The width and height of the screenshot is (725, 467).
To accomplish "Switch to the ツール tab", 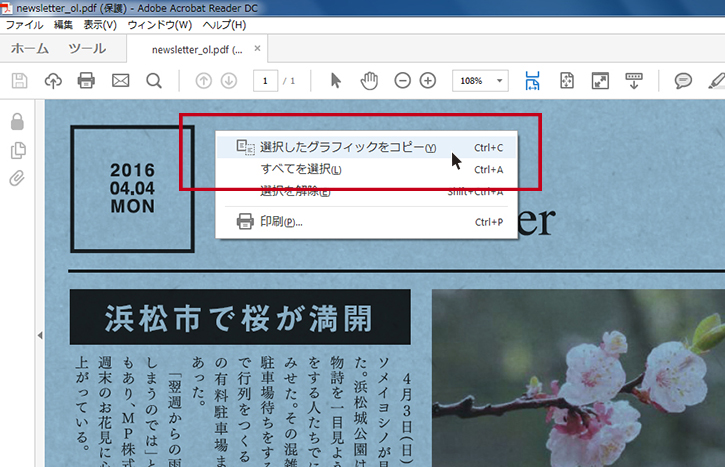I will (87, 49).
